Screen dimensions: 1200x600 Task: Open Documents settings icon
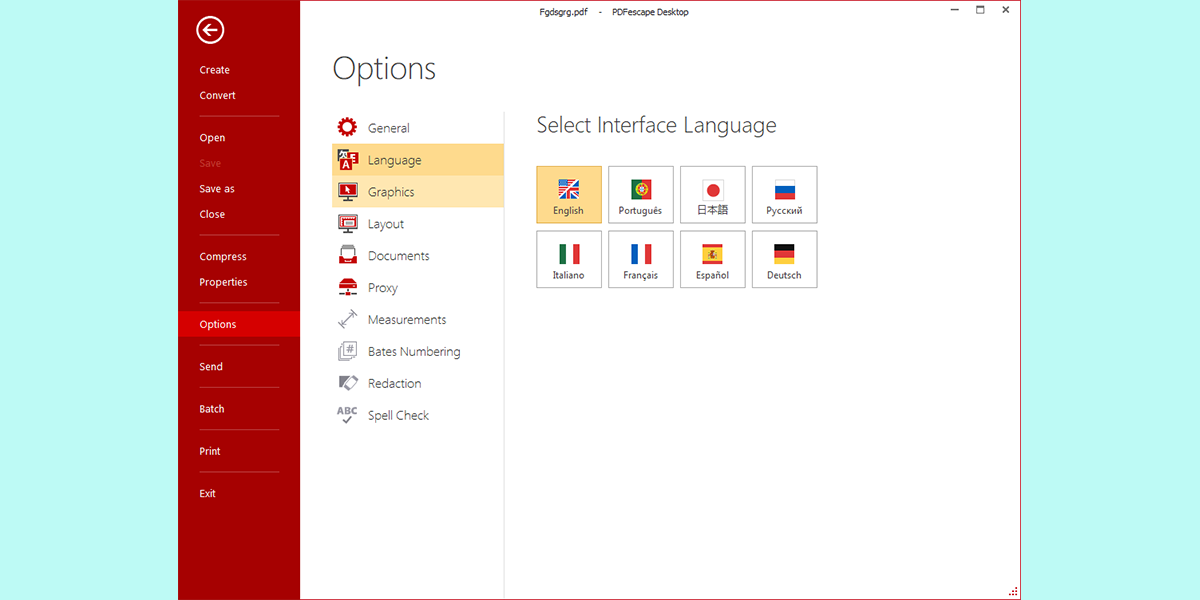[x=347, y=256]
